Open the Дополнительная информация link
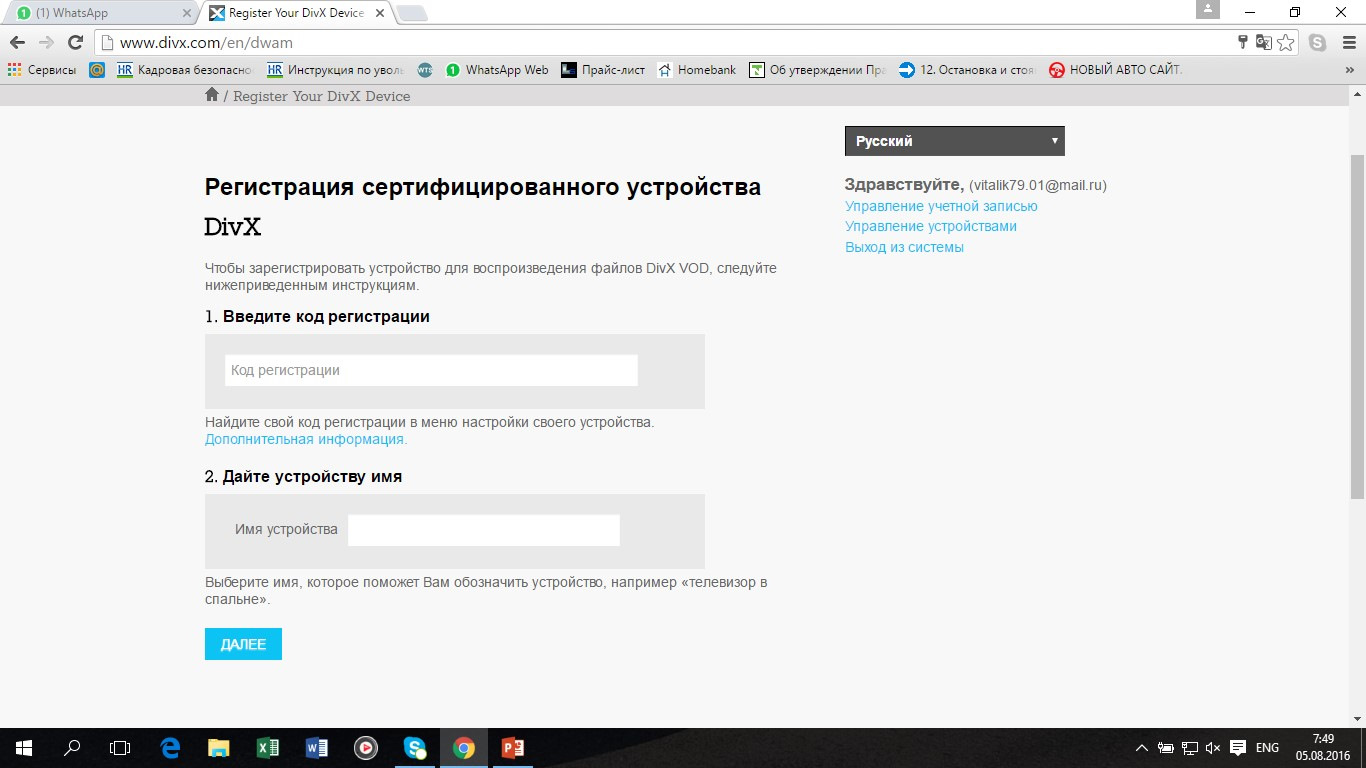 pos(306,439)
